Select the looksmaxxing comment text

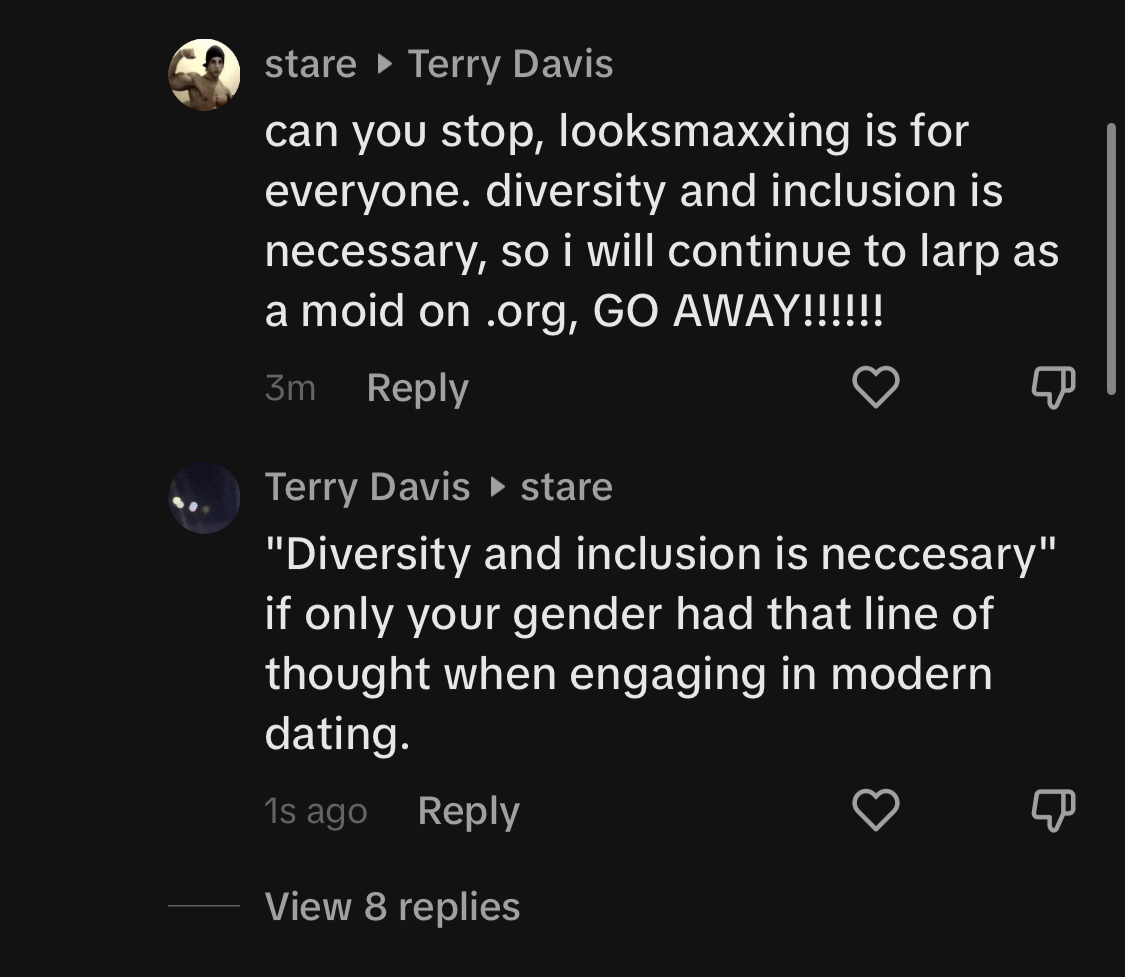point(662,221)
